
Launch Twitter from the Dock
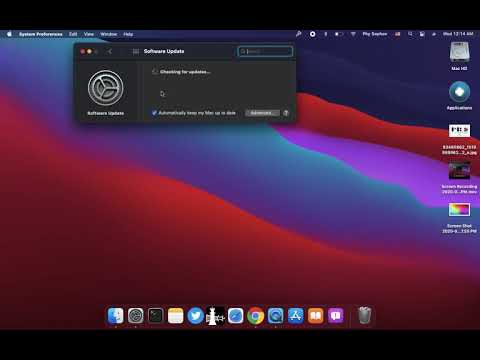[196, 315]
